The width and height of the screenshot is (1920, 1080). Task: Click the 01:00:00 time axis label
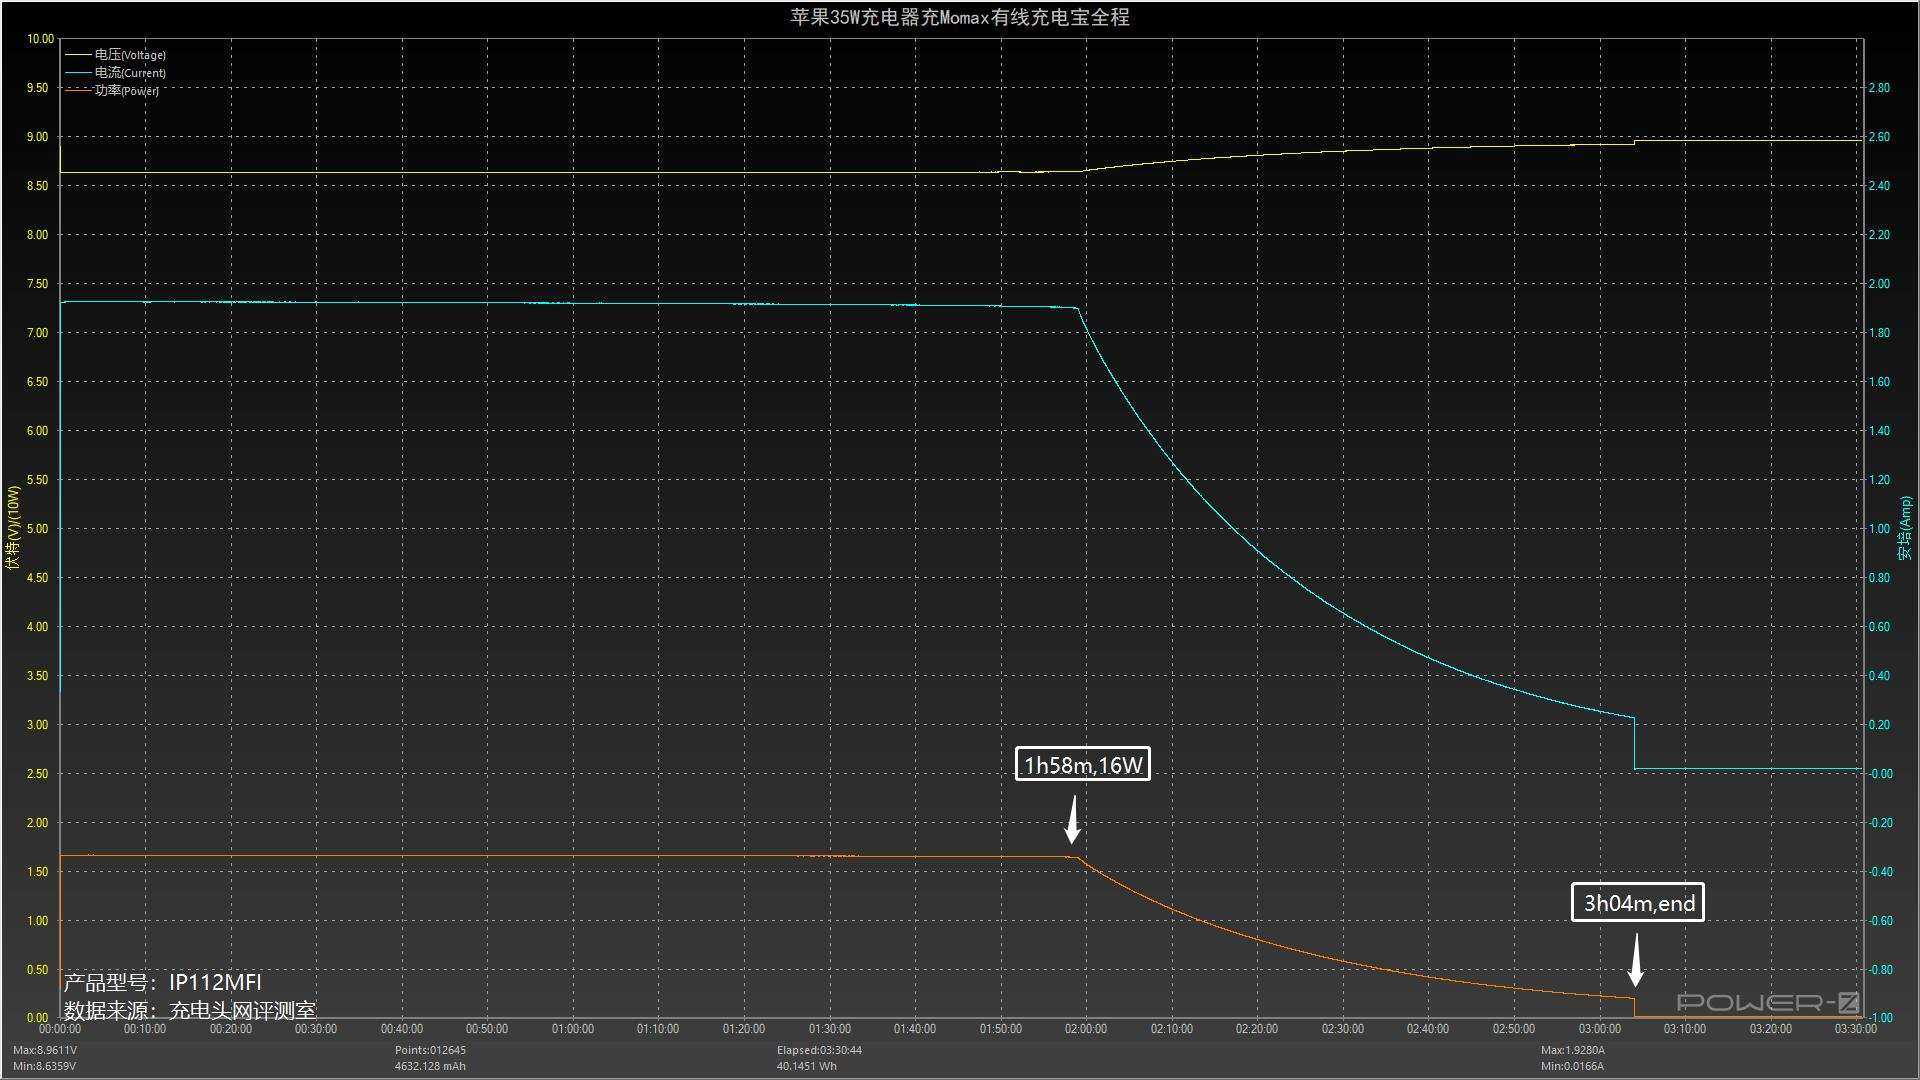[x=573, y=1029]
